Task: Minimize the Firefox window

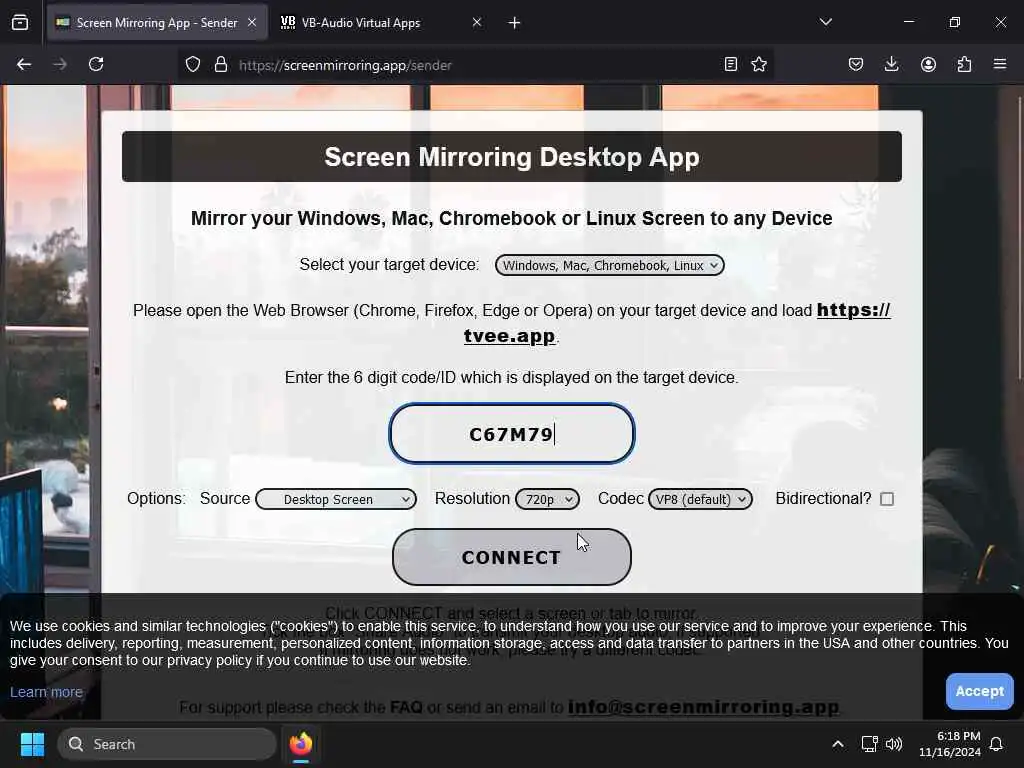Action: point(908,22)
